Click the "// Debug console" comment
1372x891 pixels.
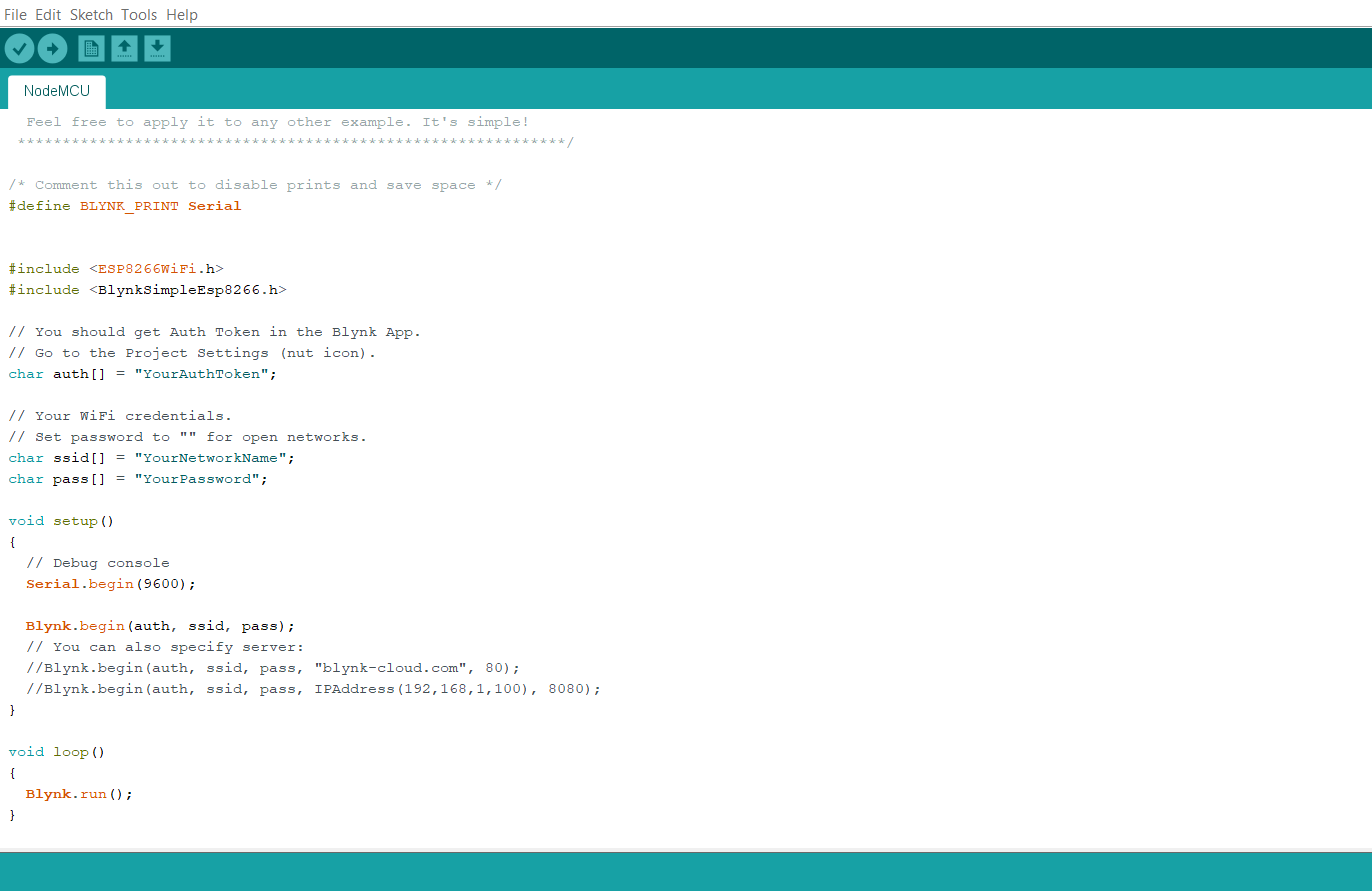click(98, 563)
